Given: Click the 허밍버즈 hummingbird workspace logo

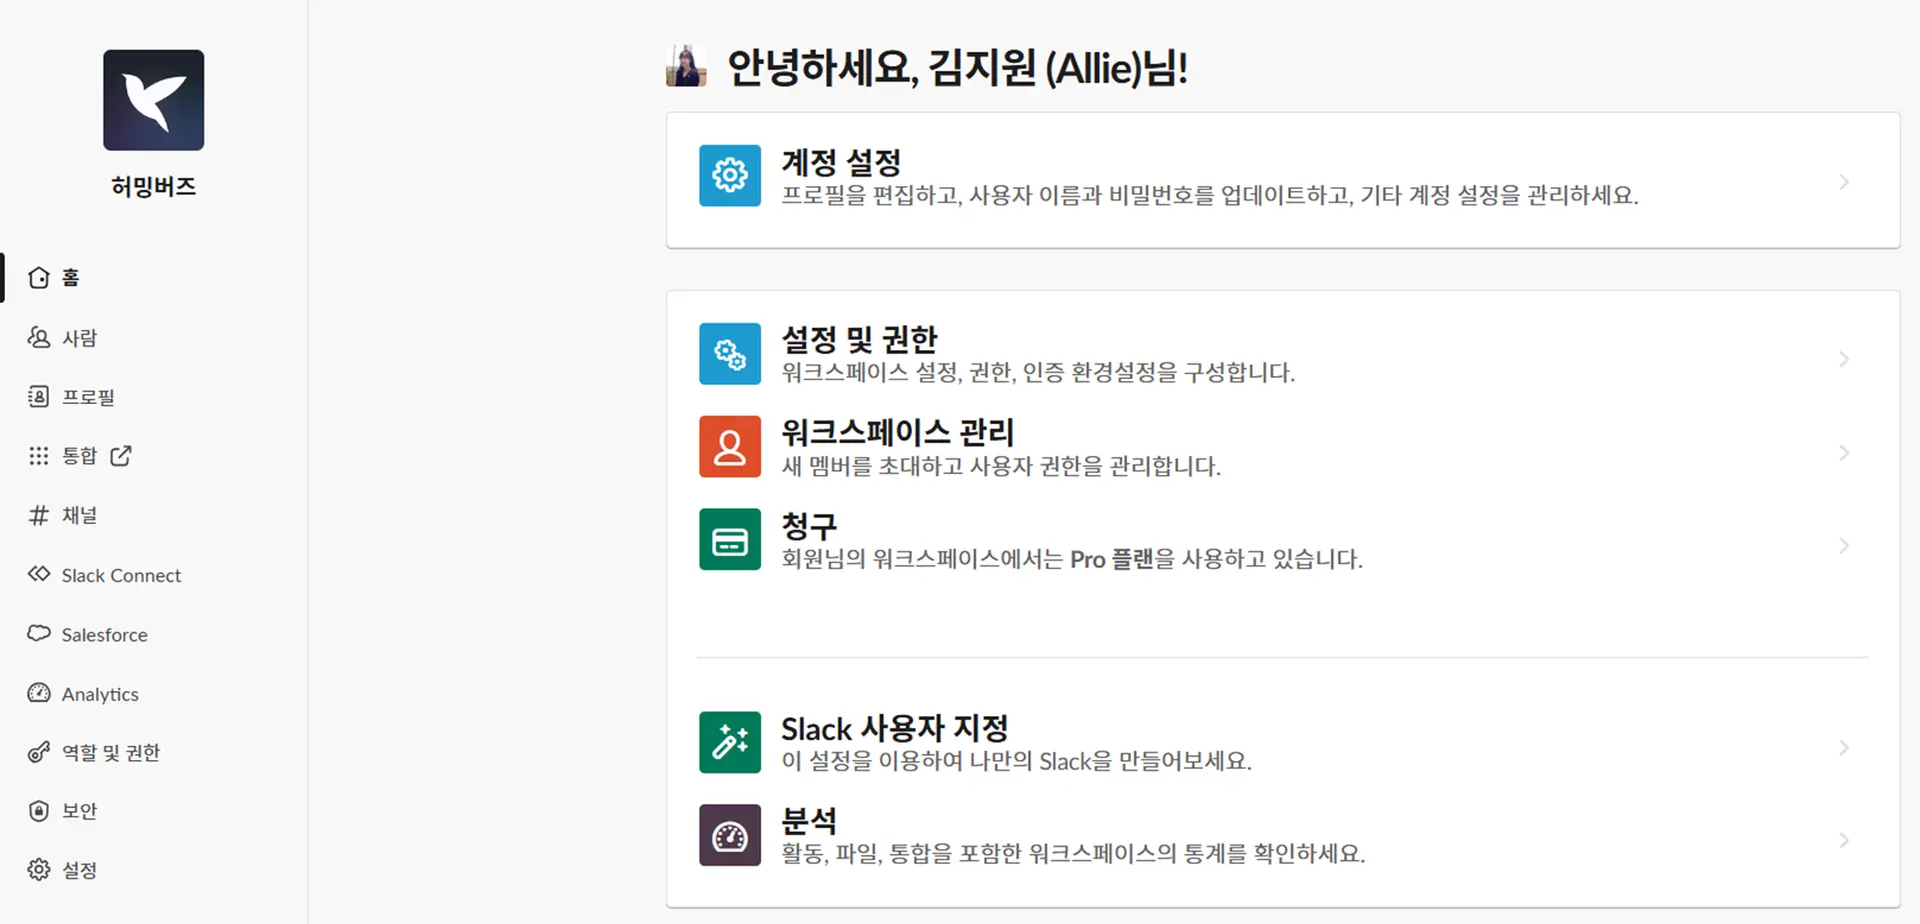Looking at the screenshot, I should point(153,101).
